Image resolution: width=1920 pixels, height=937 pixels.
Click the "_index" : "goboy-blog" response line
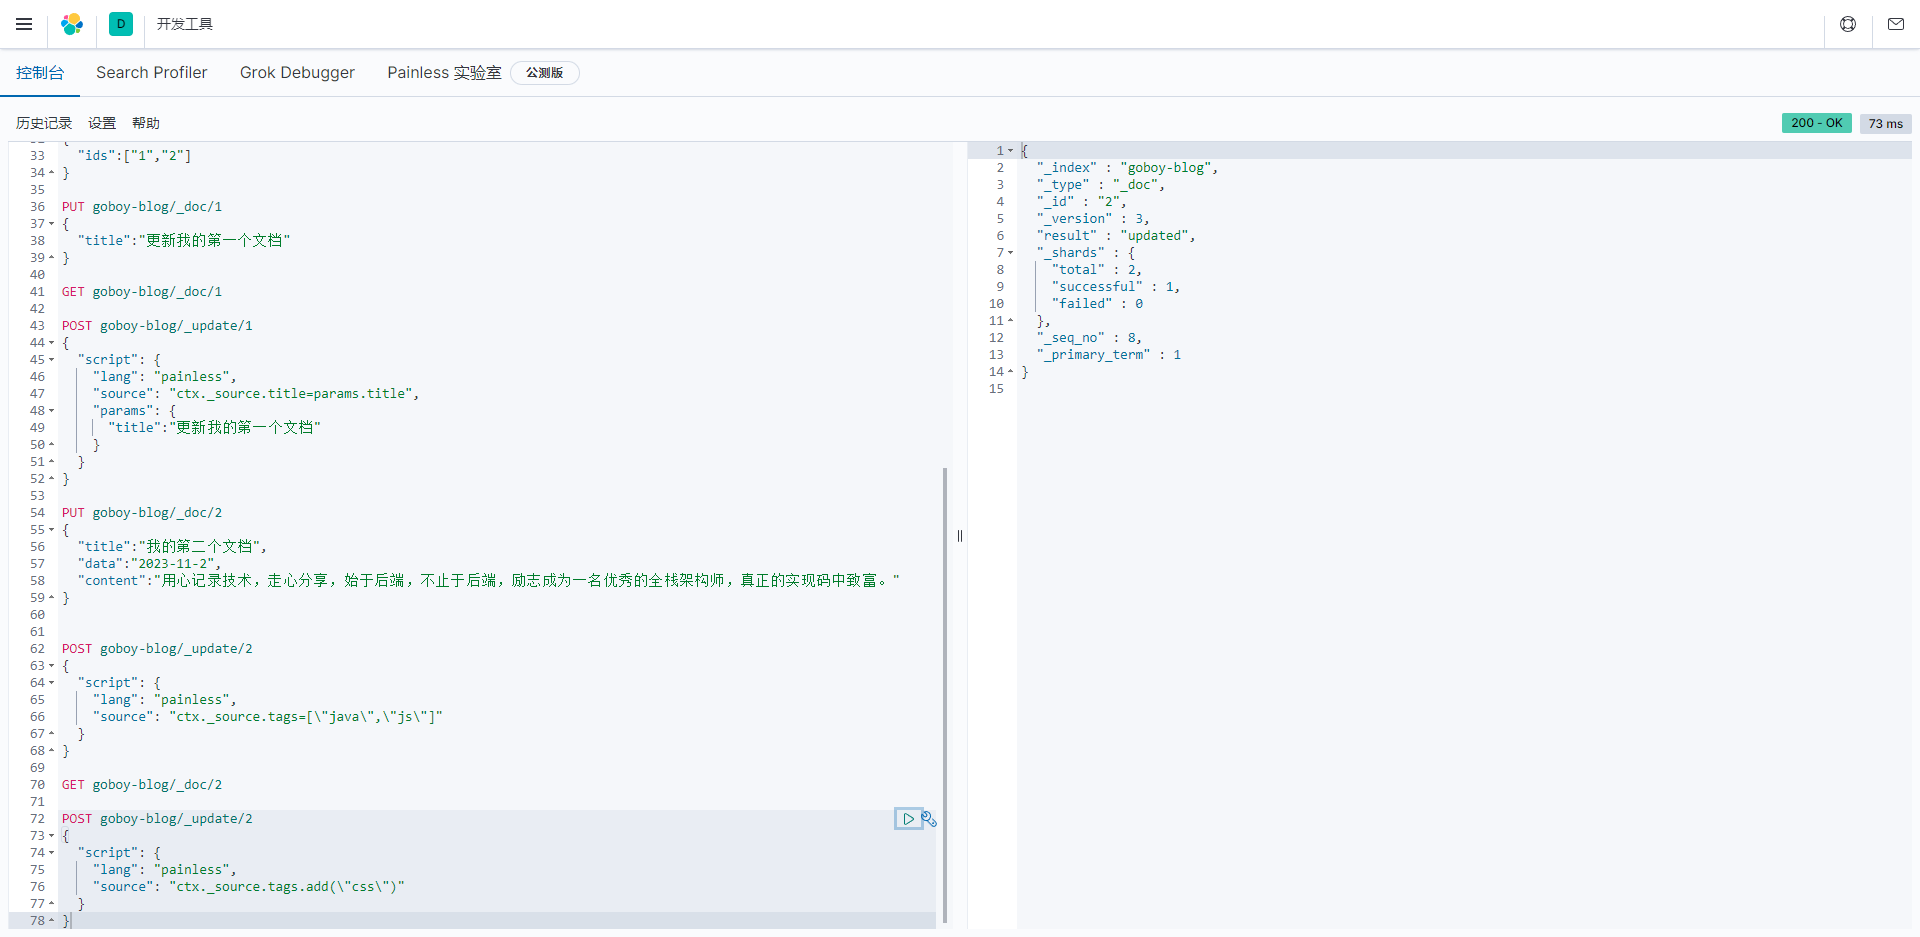tap(1127, 168)
